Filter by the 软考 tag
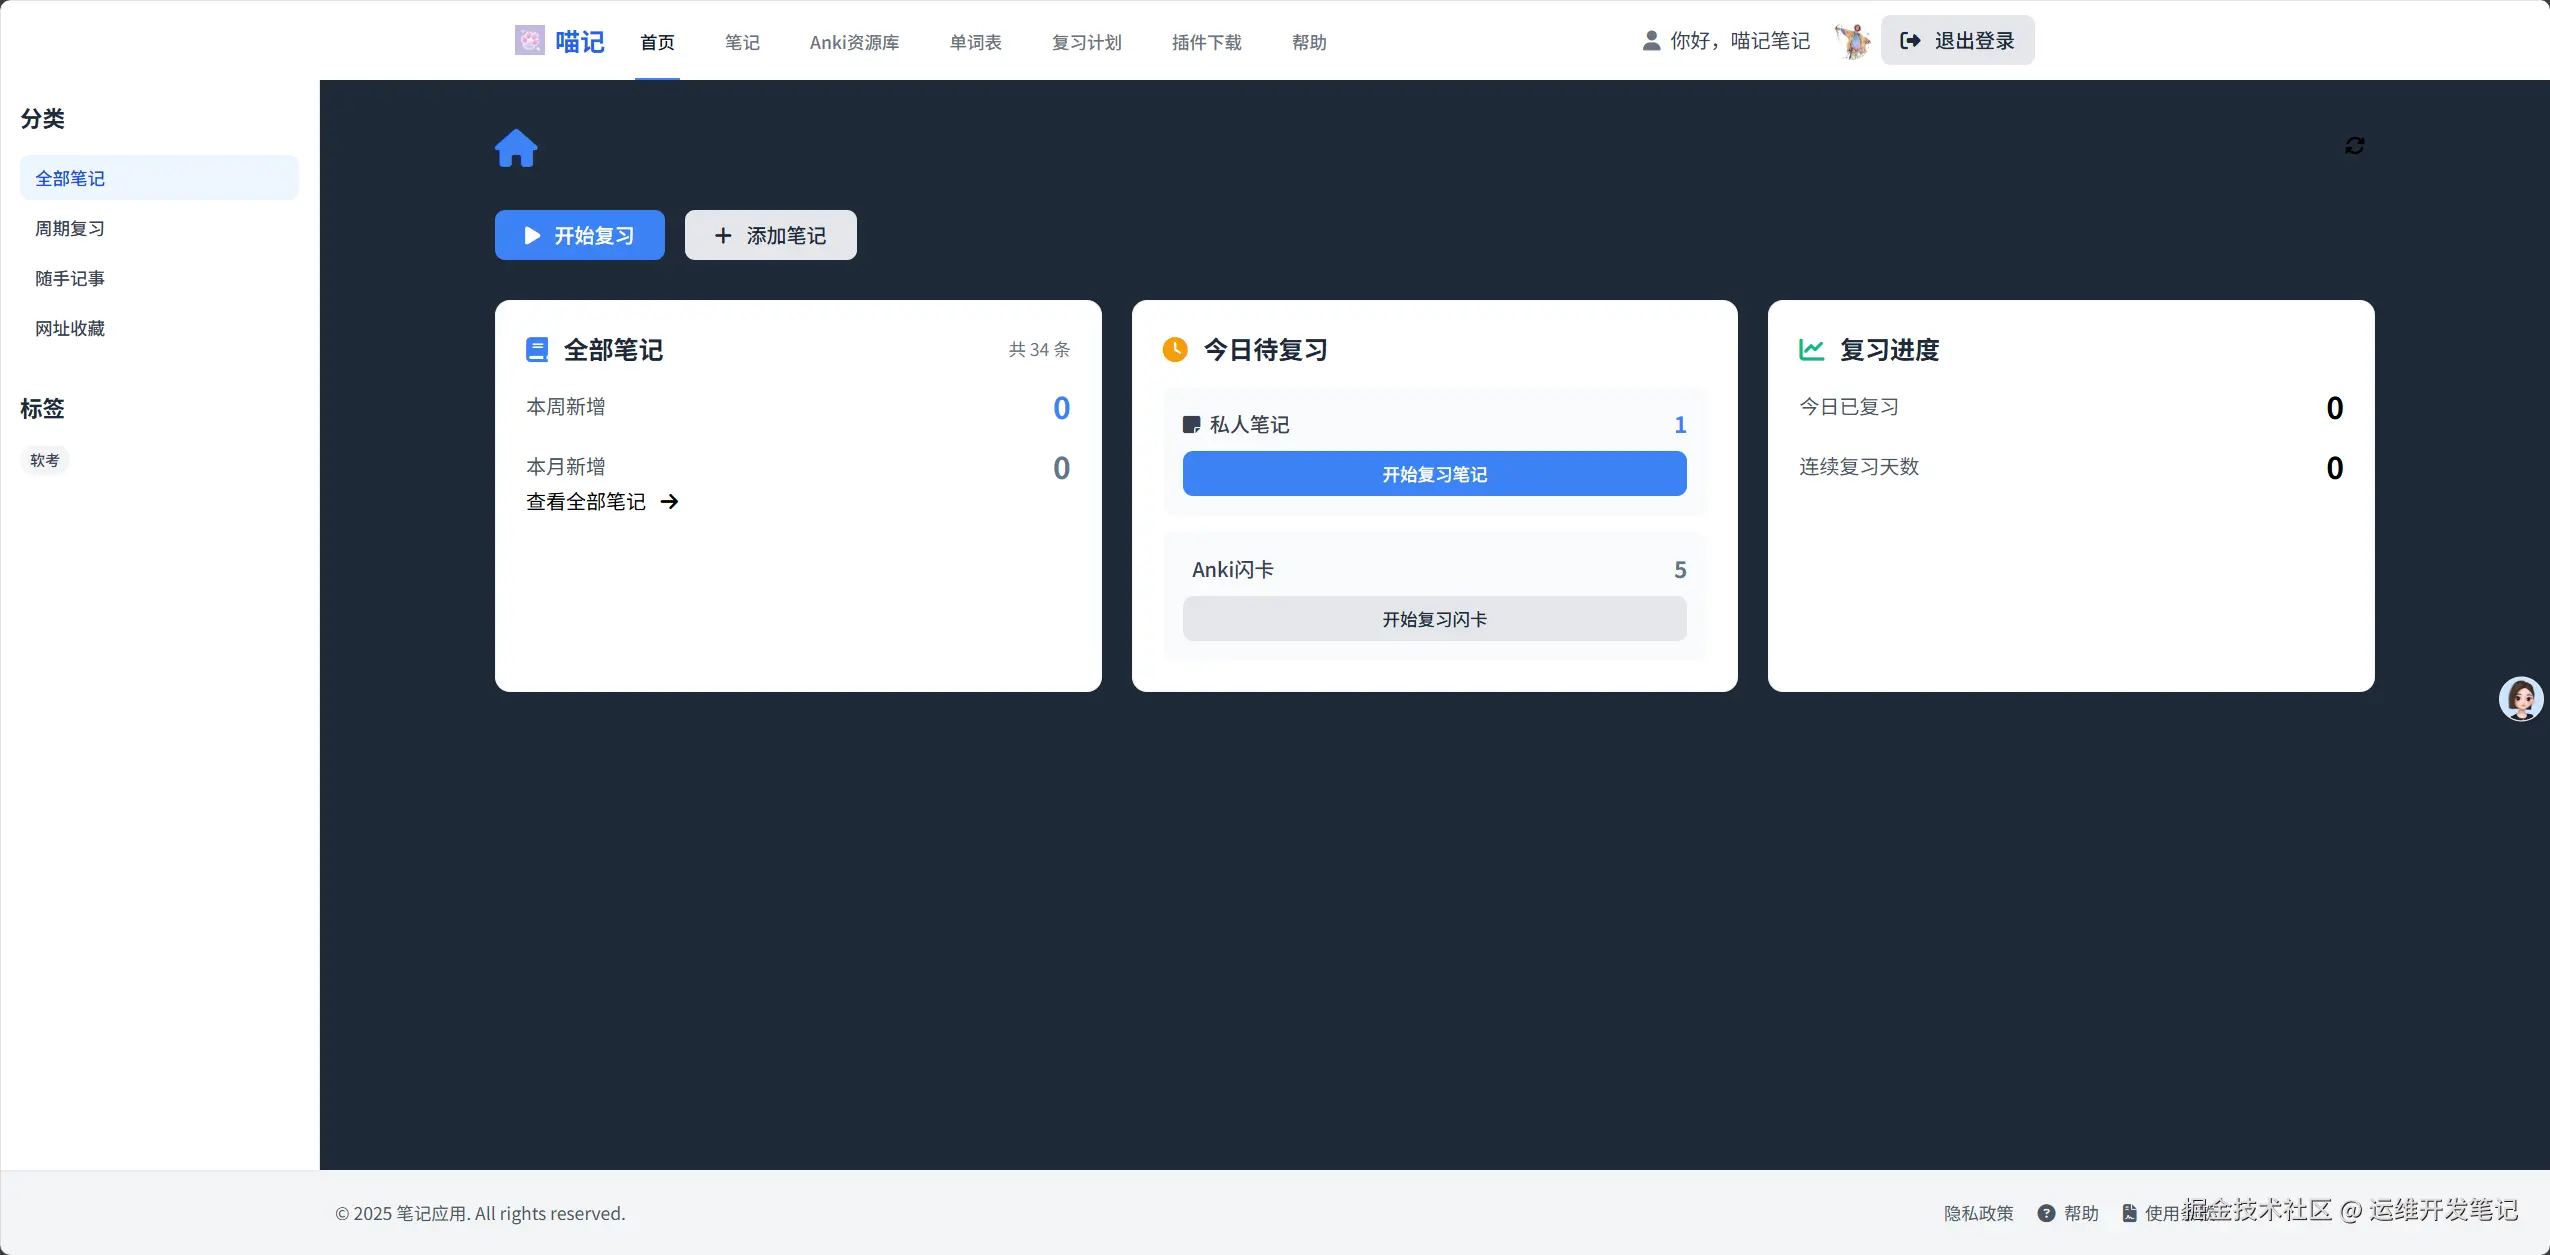This screenshot has width=2550, height=1255. 45,460
